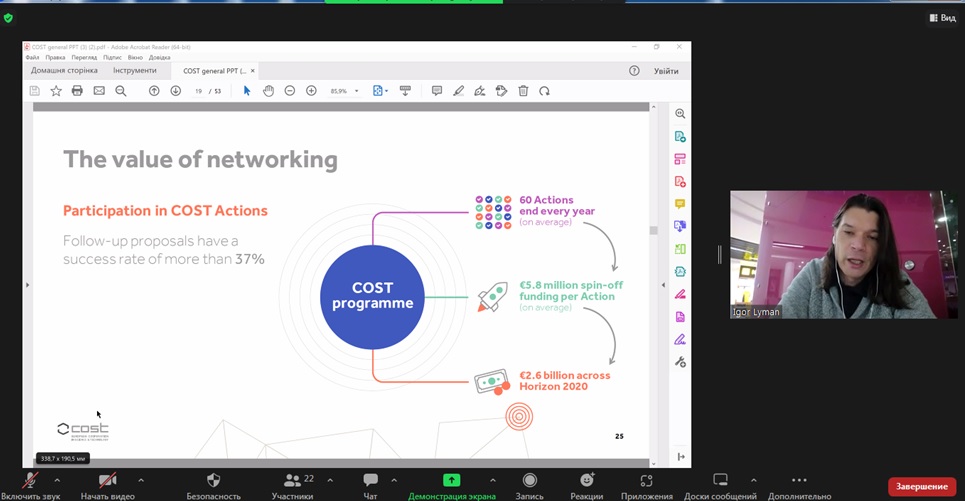This screenshot has width=965, height=501.
Task: Collapse the right tools panel arrow
Action: (x=681, y=457)
